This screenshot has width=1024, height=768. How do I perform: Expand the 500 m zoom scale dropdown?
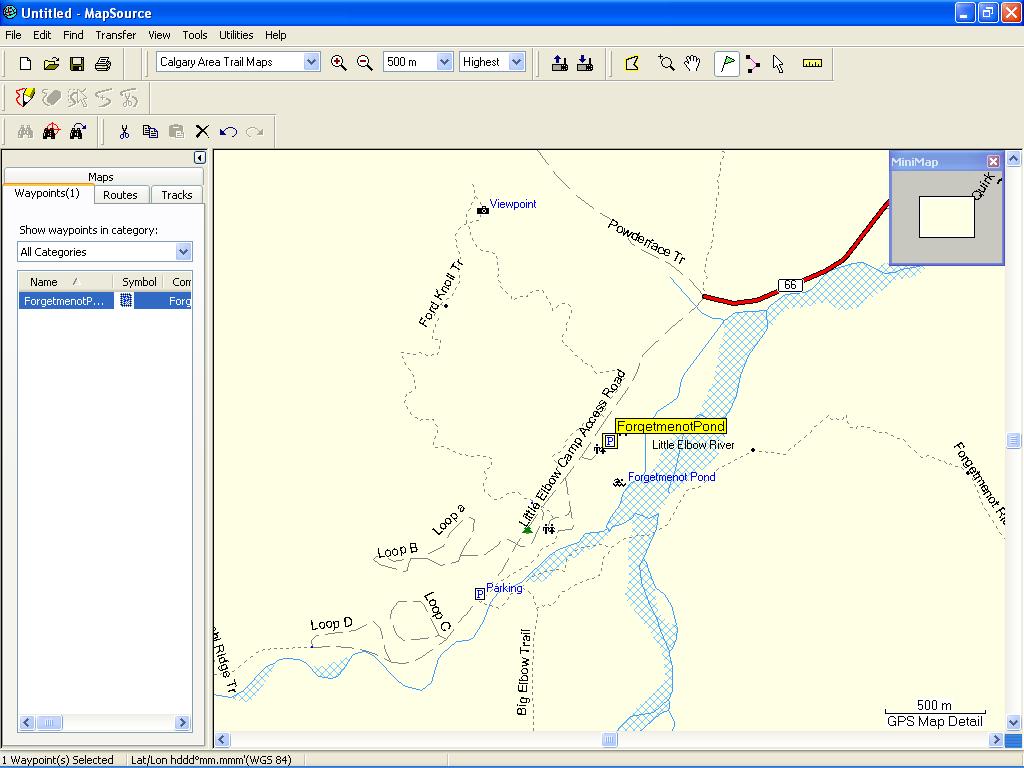click(x=444, y=62)
